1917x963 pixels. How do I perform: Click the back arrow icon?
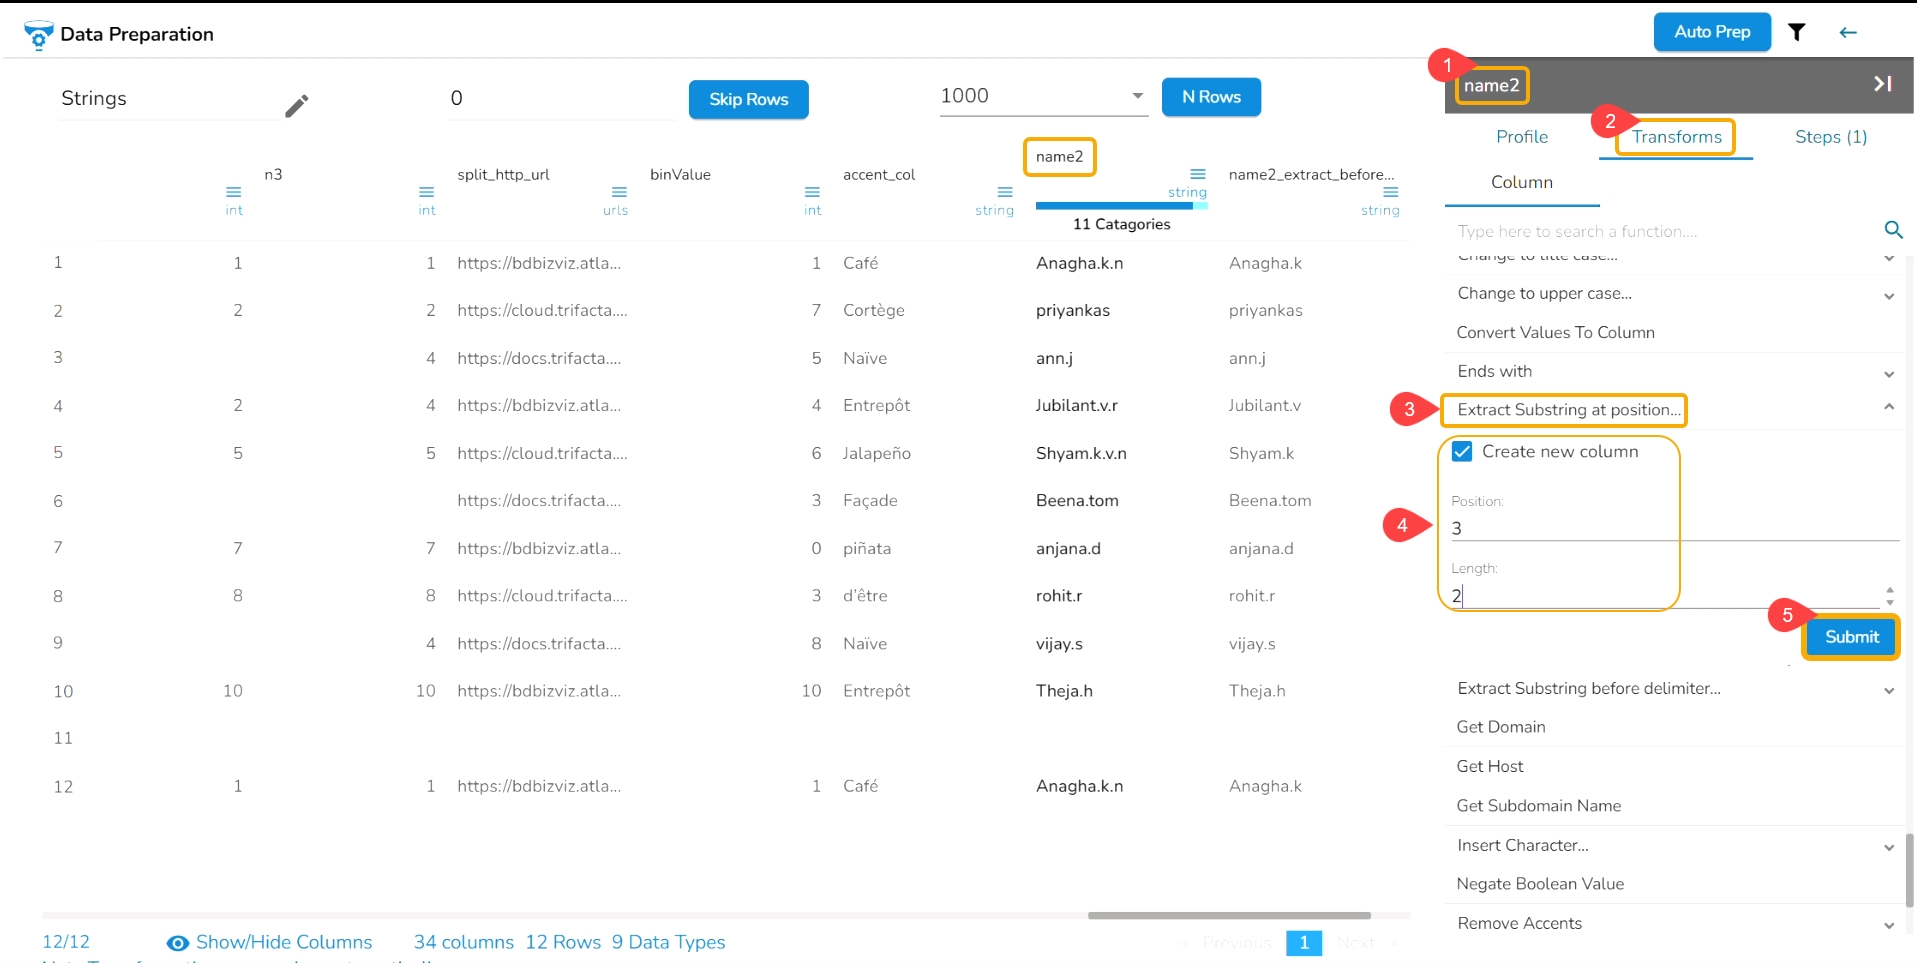click(x=1848, y=32)
